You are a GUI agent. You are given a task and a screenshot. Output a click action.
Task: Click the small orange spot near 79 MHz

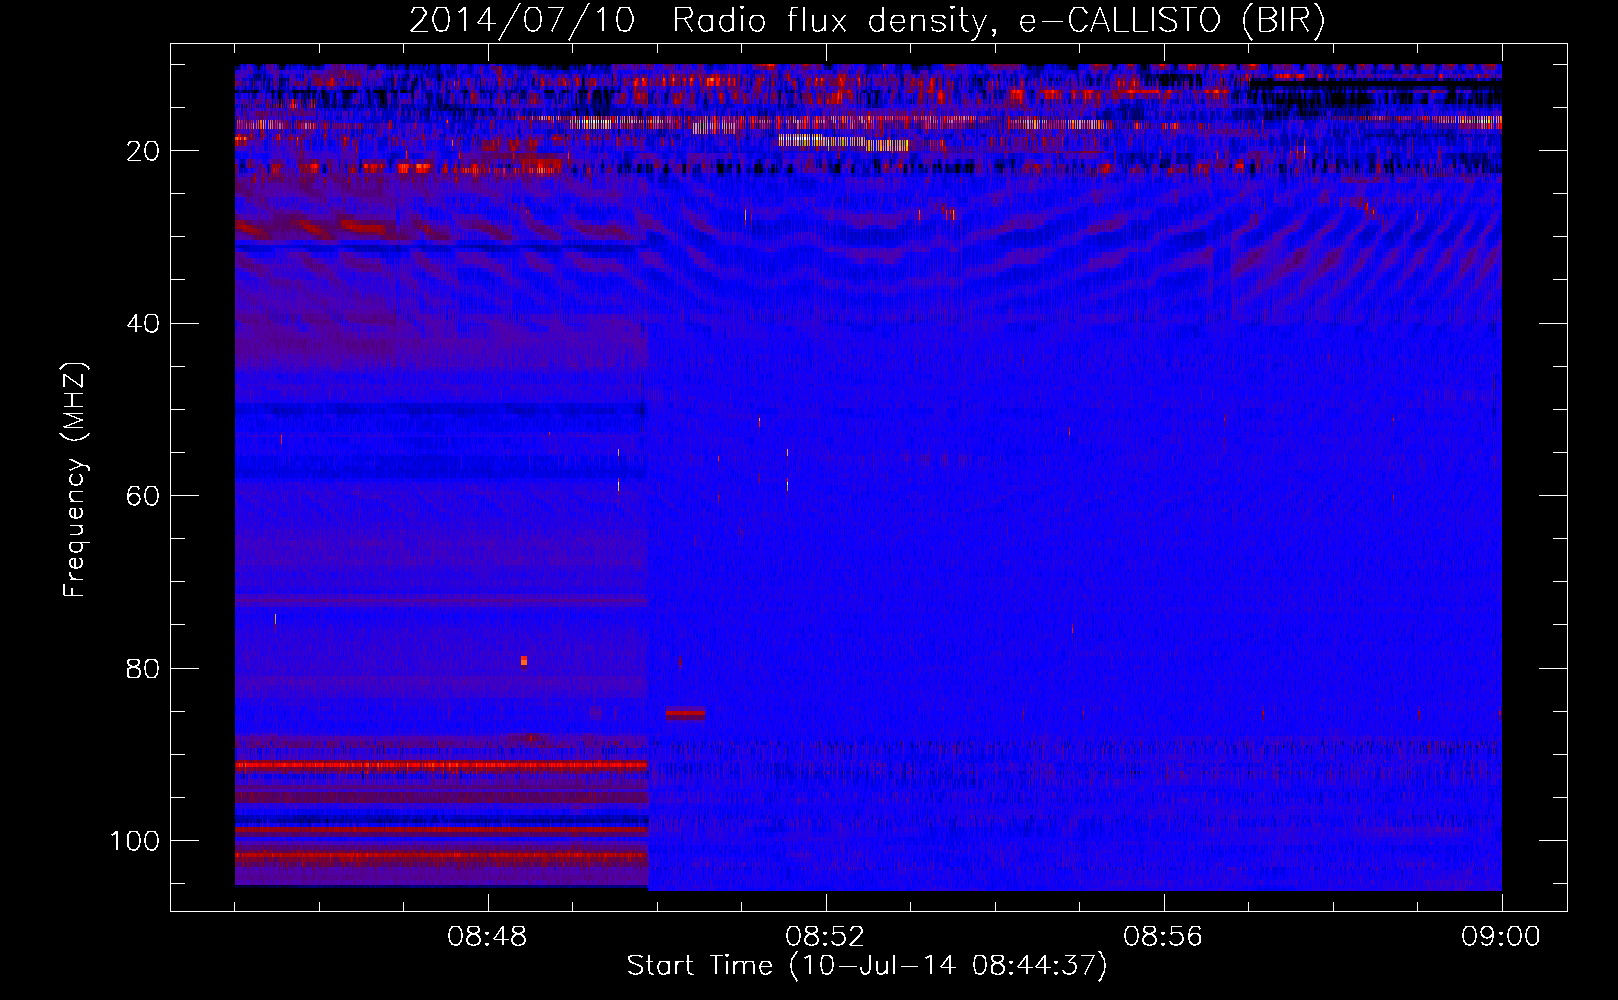pyautogui.click(x=524, y=660)
